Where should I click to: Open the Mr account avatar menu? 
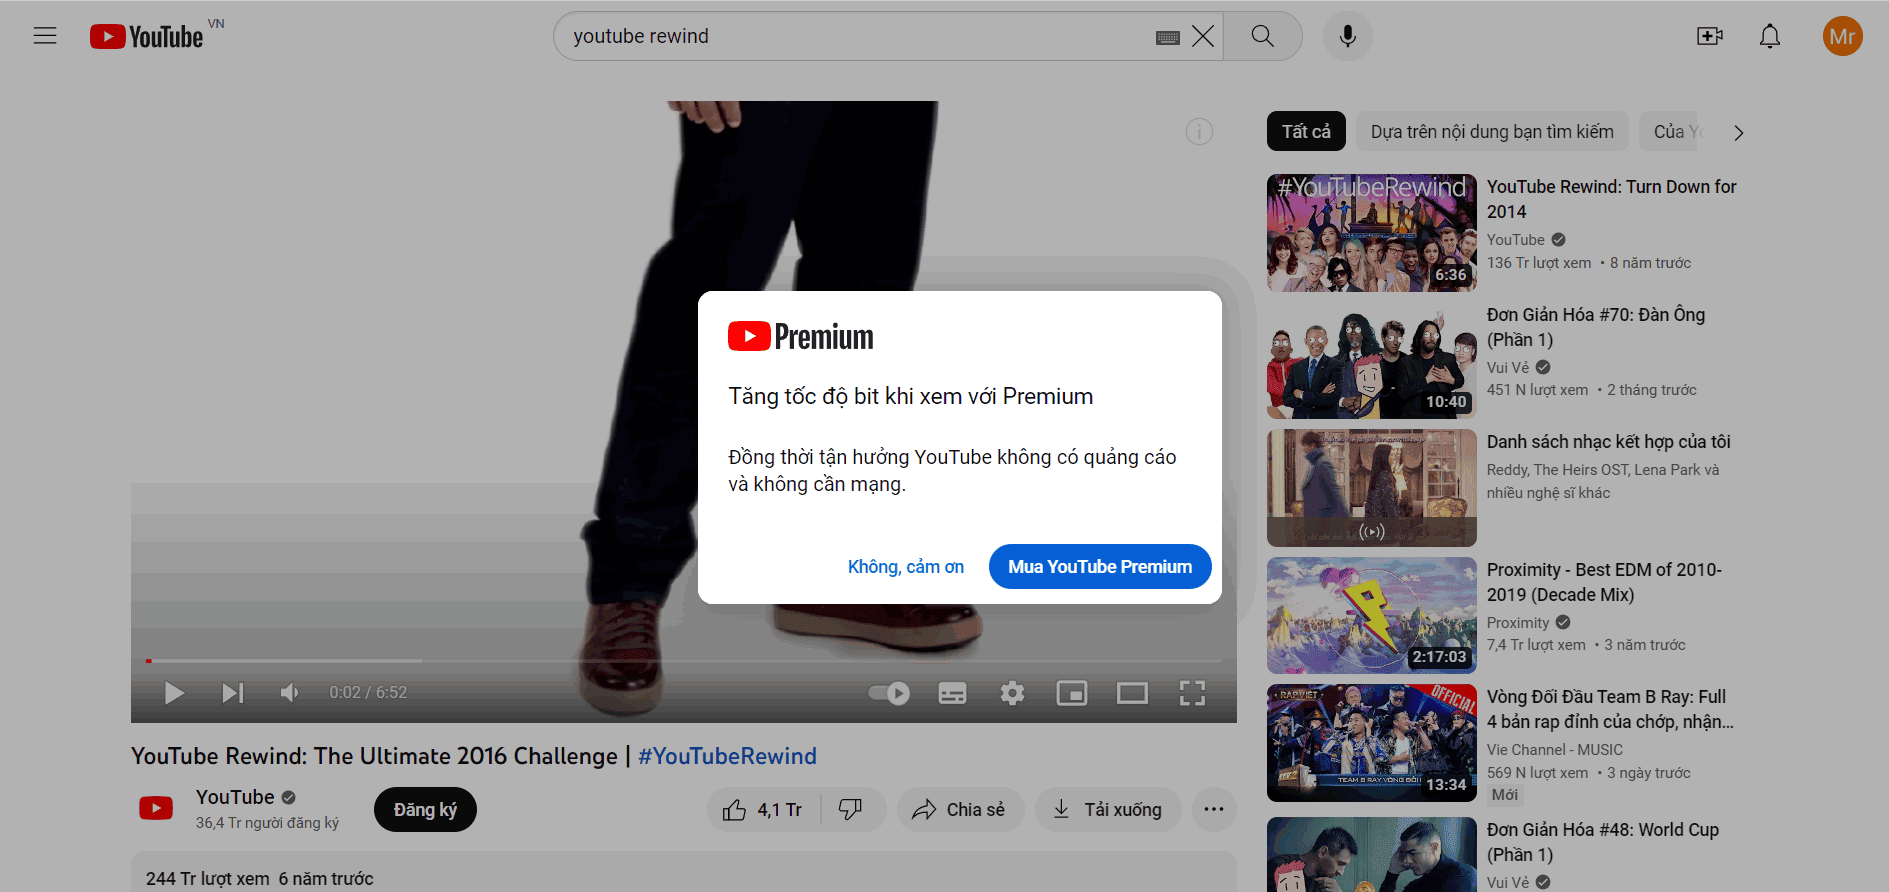point(1842,36)
